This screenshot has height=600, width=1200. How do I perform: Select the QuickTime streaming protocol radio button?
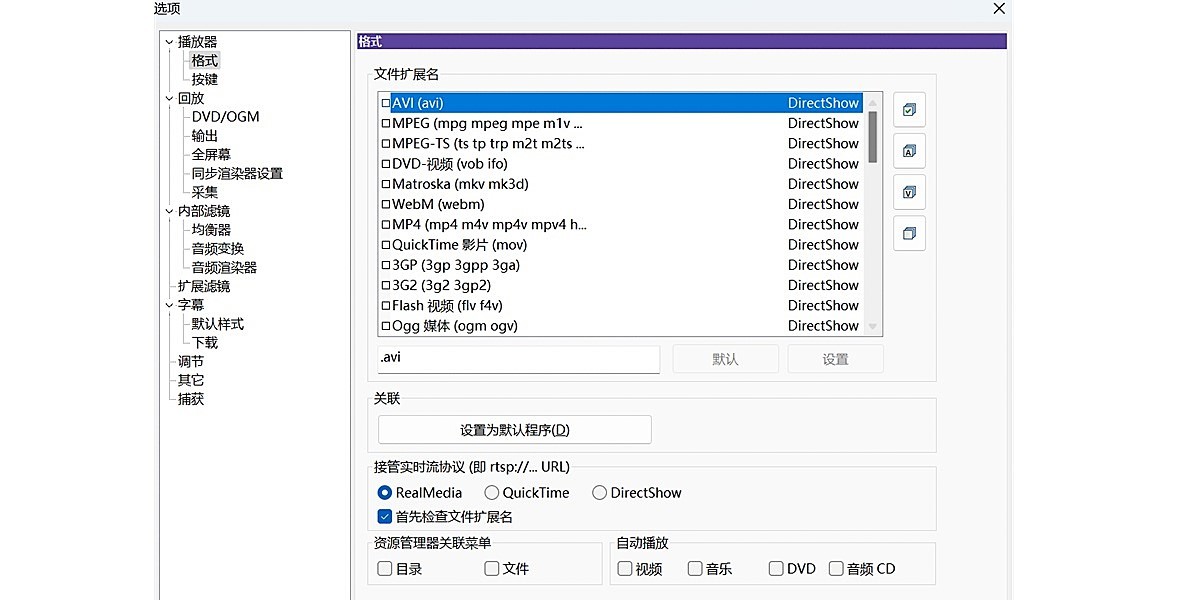click(491, 492)
